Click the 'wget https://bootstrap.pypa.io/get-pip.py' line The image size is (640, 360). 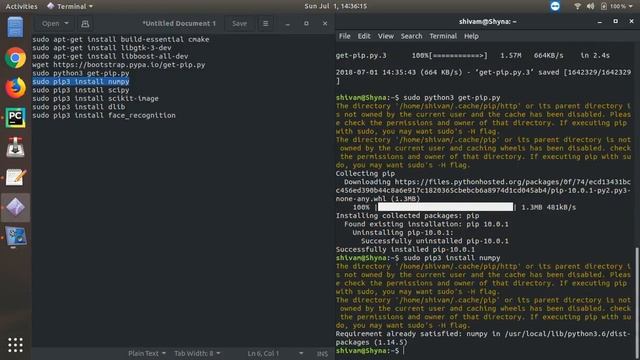coord(119,64)
